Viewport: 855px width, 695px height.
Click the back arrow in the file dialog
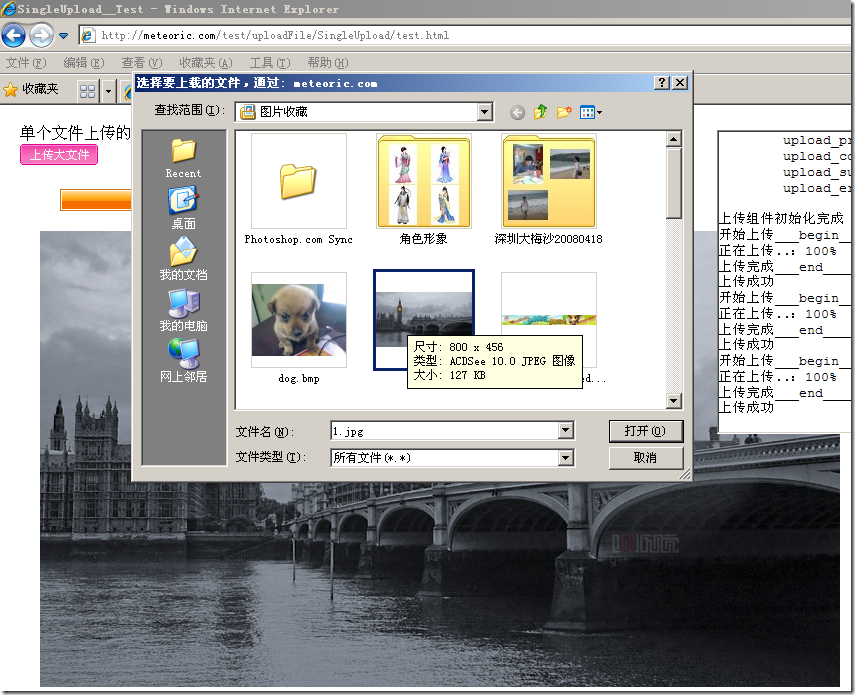(517, 111)
